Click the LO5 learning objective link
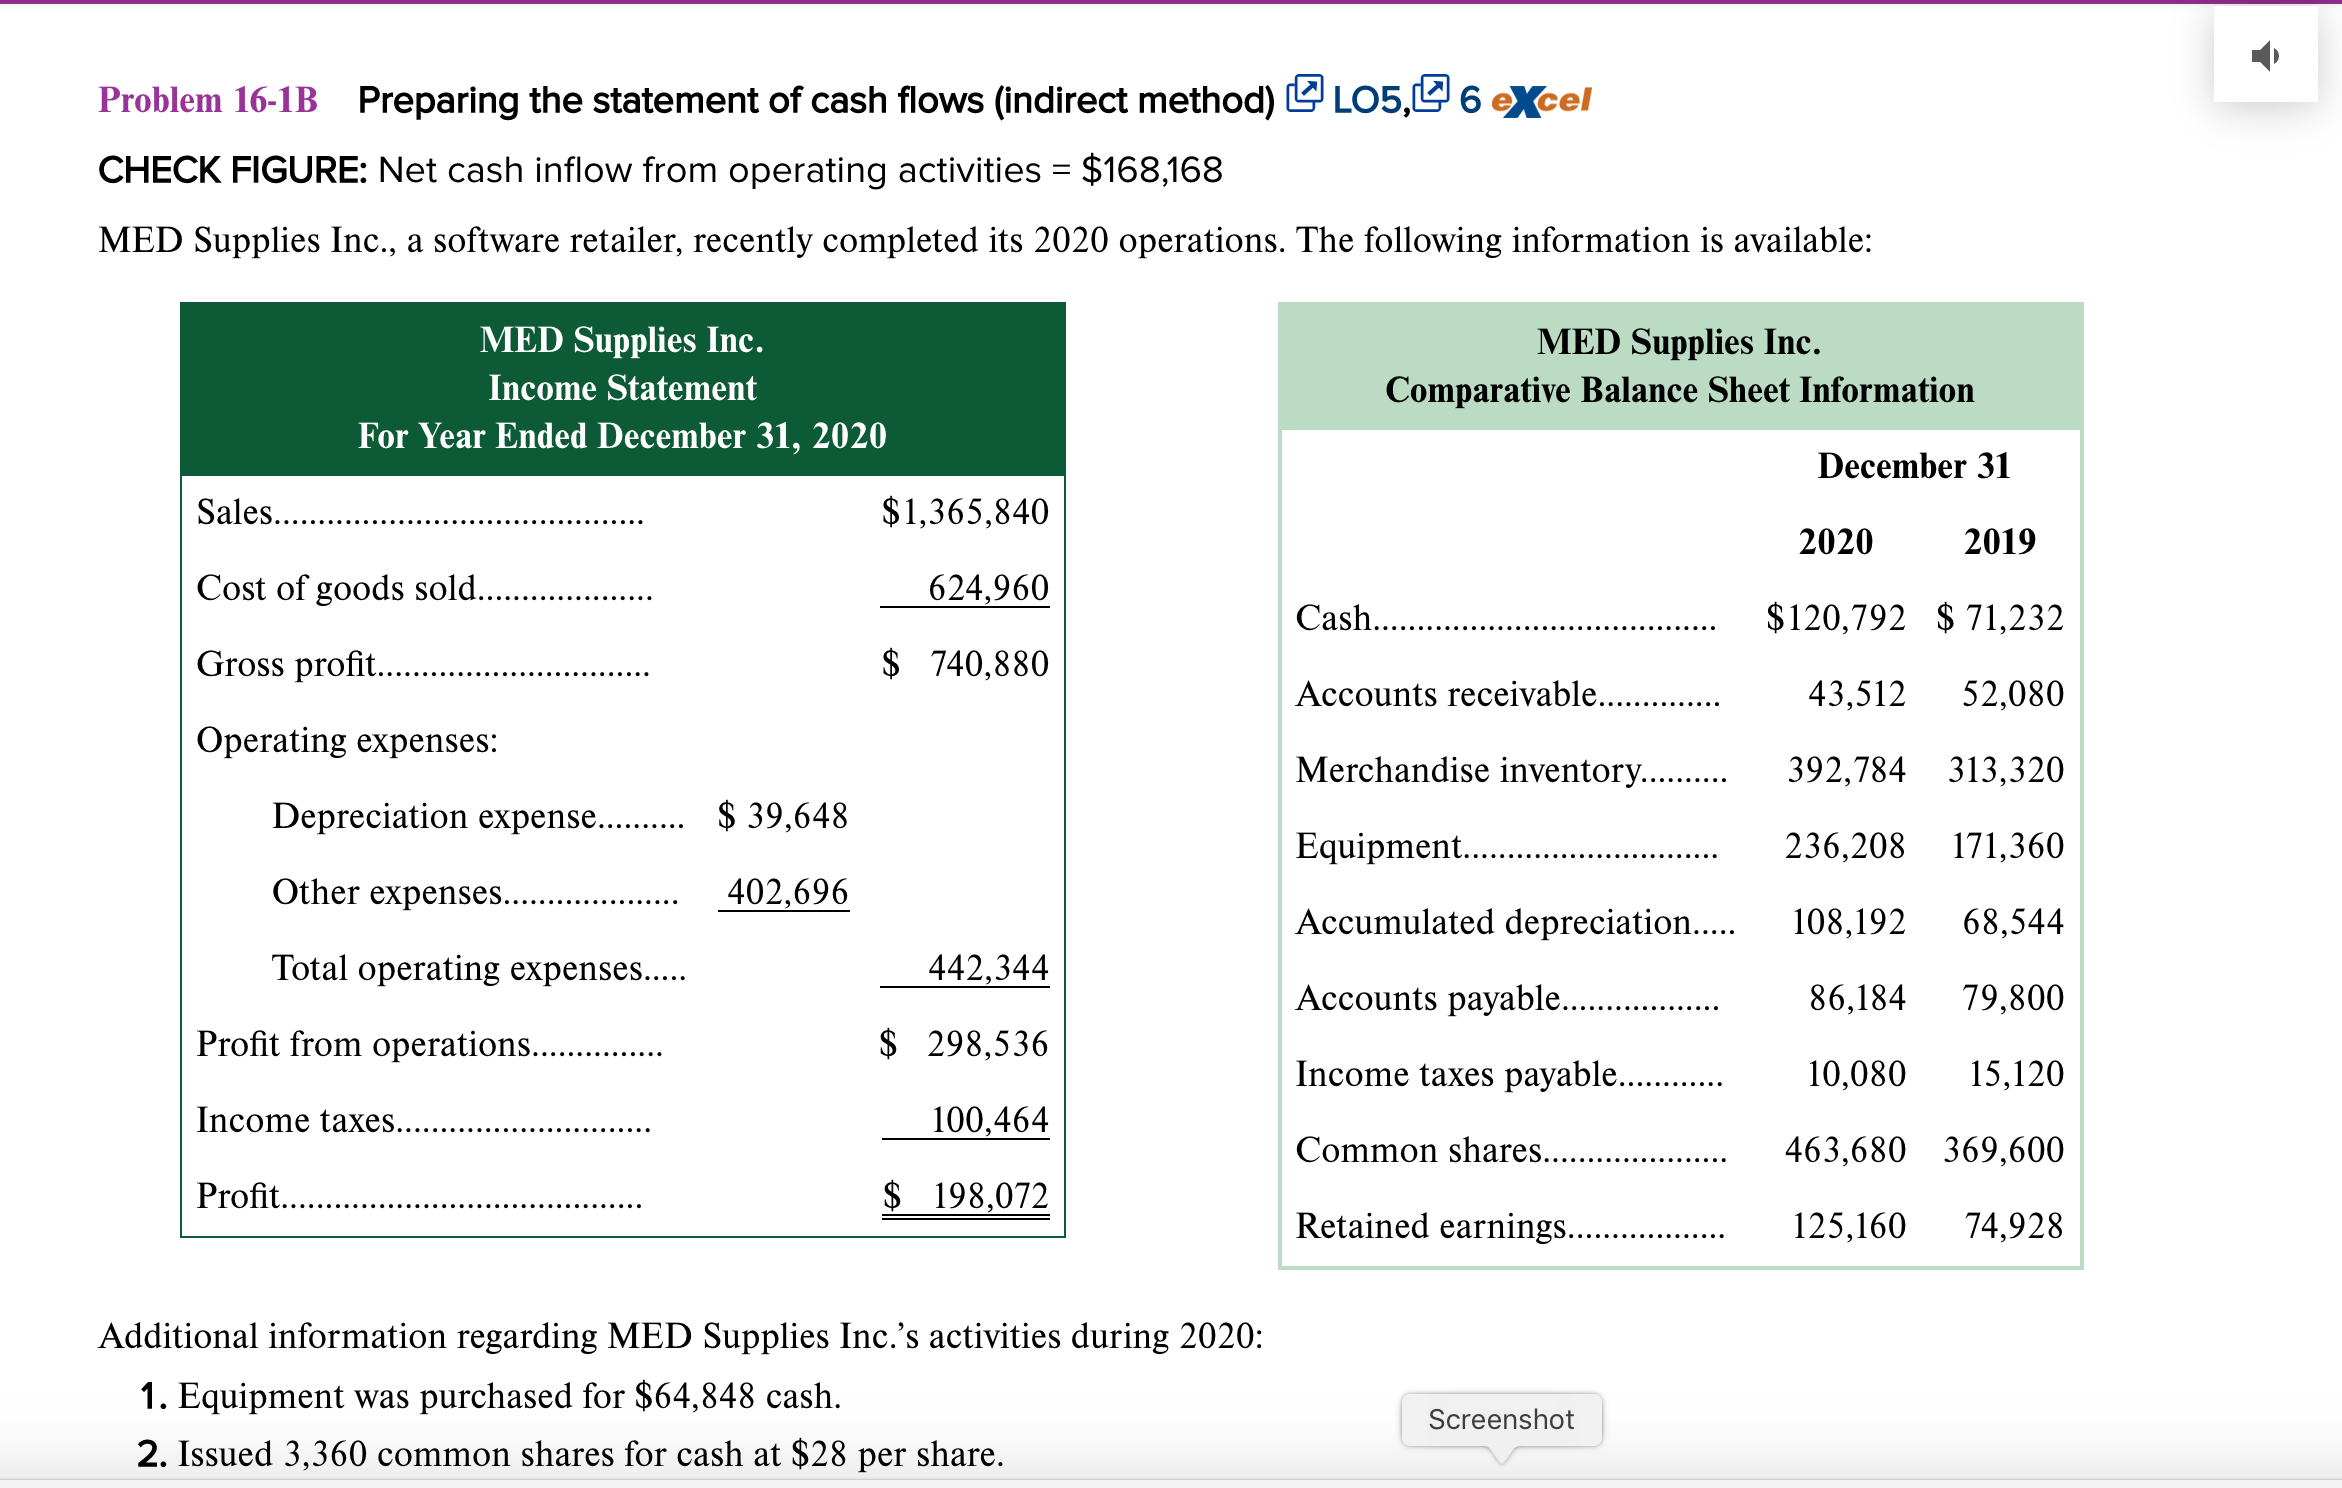Image resolution: width=2342 pixels, height=1488 pixels. 1367,100
